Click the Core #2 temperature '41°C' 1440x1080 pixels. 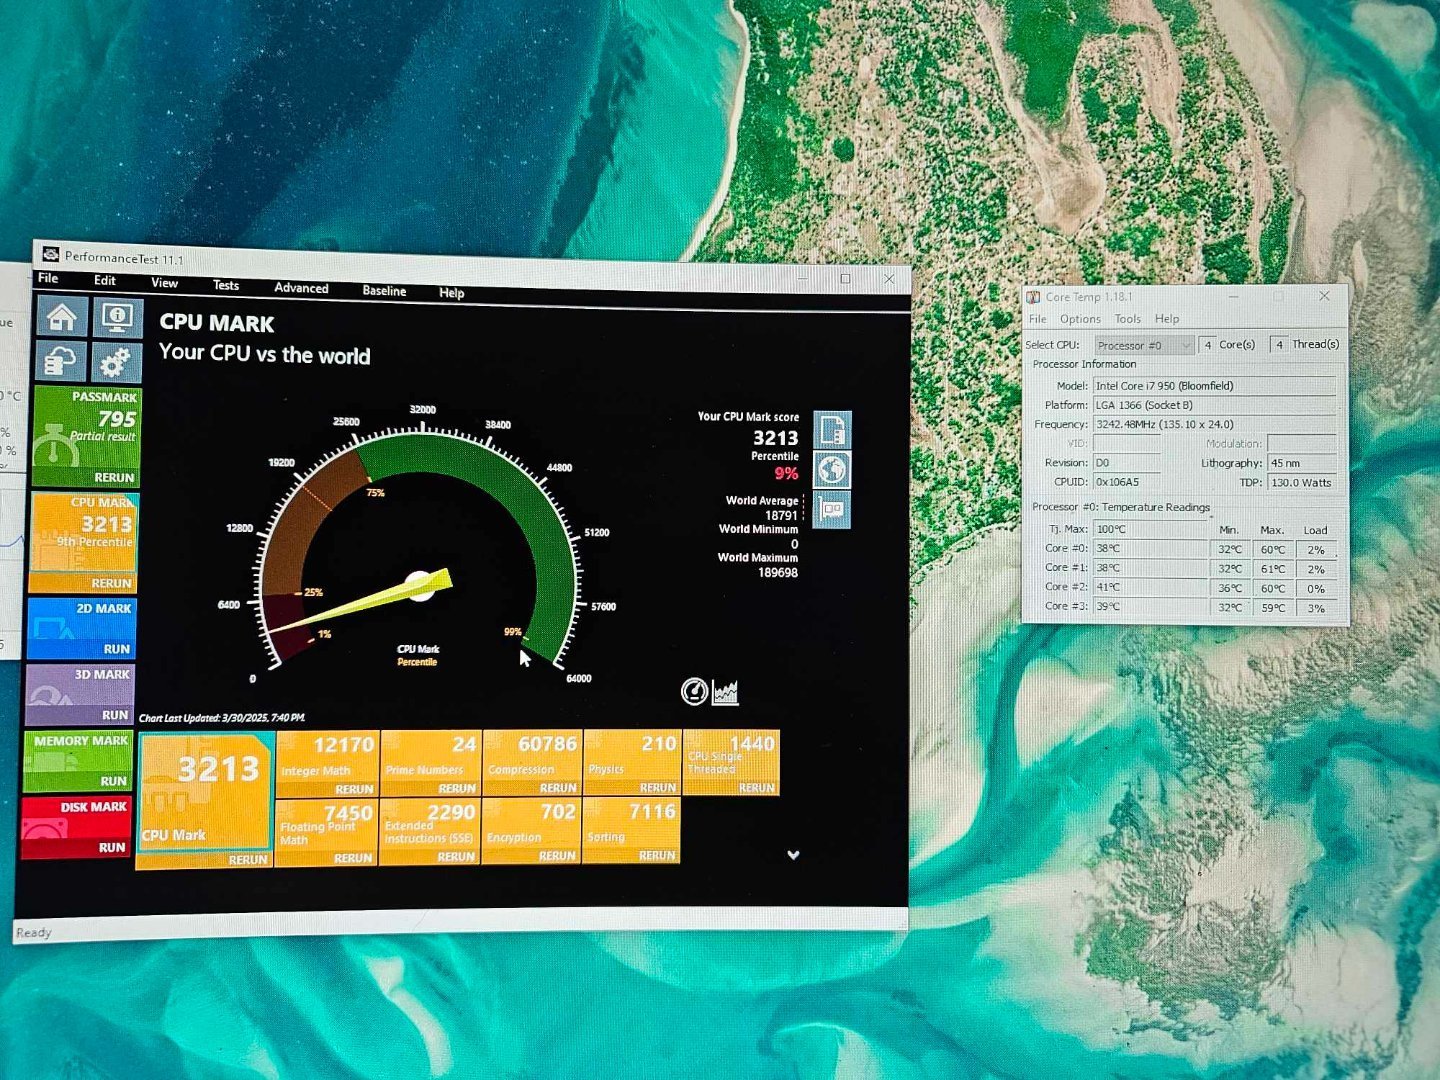(1151, 588)
